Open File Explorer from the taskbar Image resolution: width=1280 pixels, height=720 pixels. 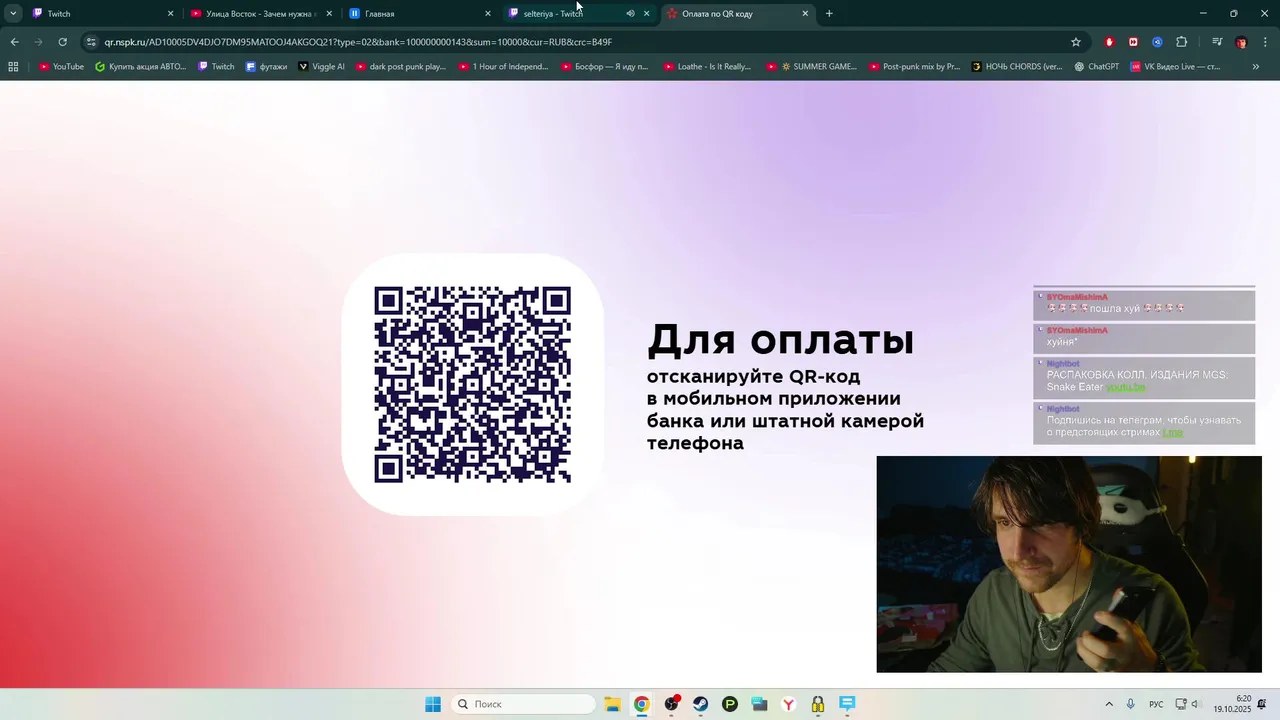point(612,704)
